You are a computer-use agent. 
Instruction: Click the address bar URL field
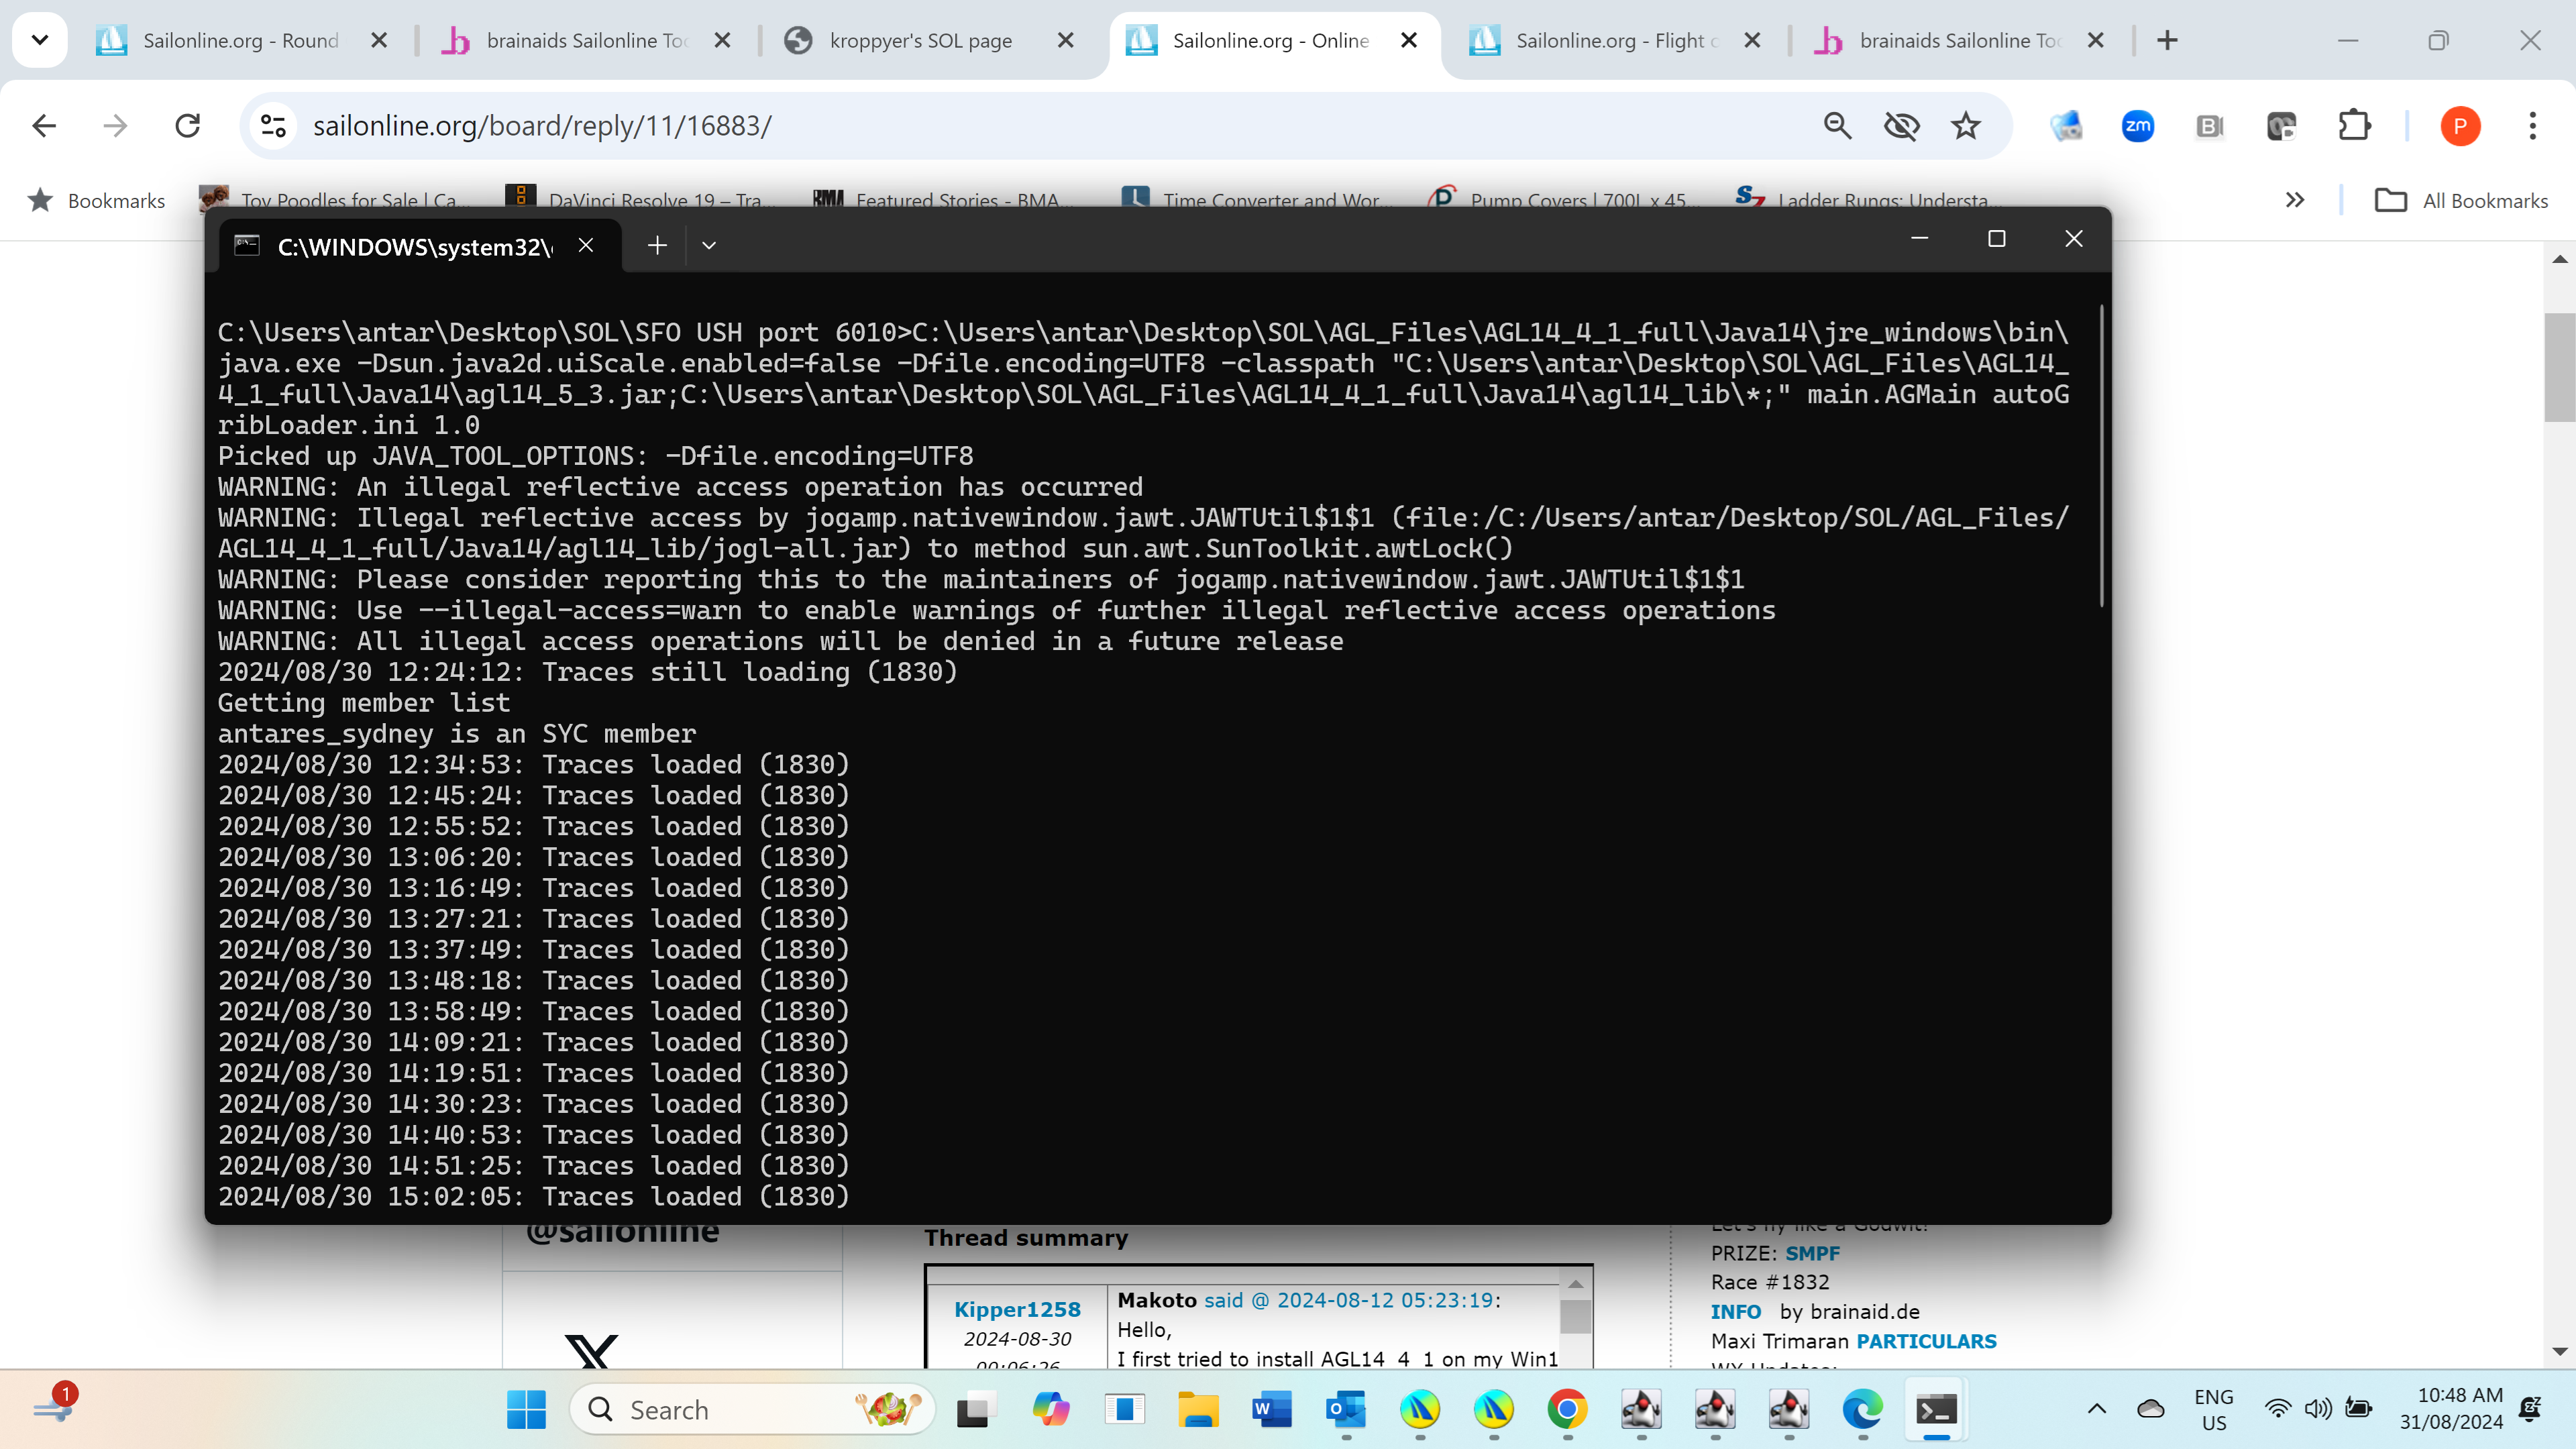(x=1040, y=126)
